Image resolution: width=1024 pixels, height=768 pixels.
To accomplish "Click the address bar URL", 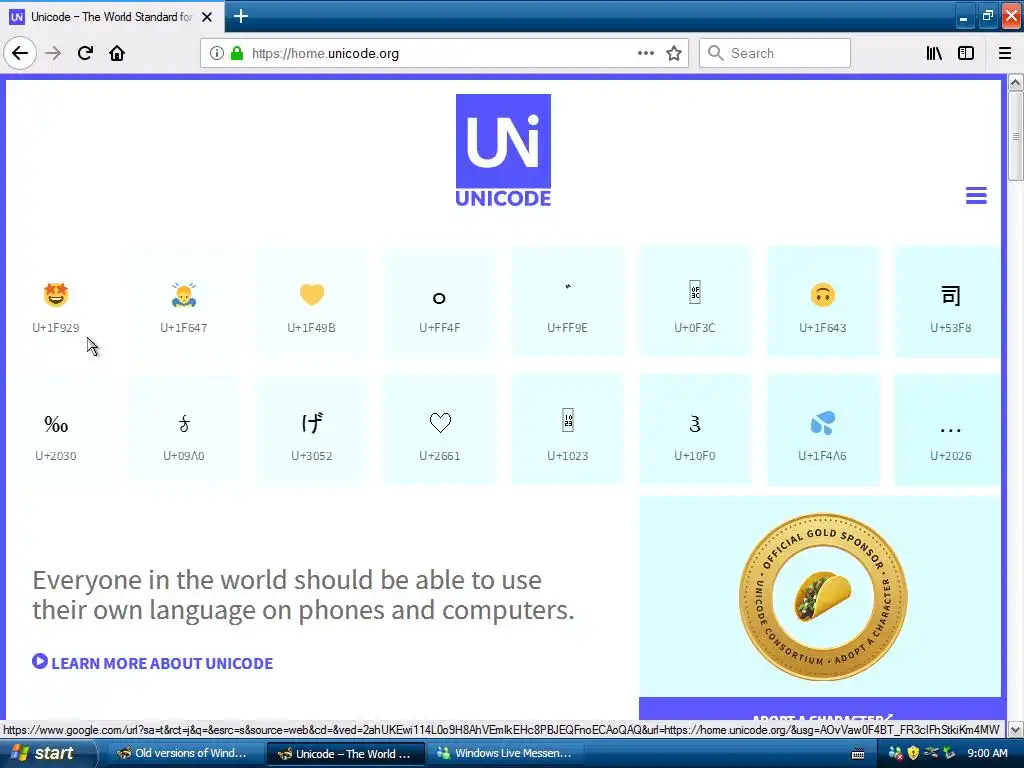I will tap(444, 53).
